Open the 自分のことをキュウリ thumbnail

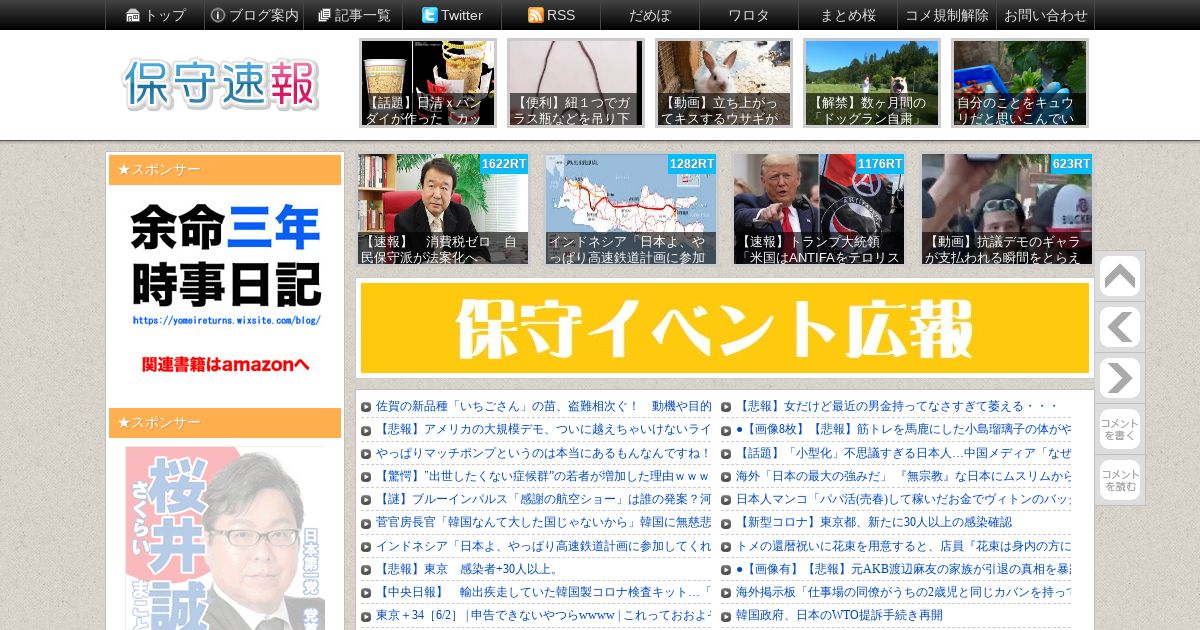[x=1020, y=83]
